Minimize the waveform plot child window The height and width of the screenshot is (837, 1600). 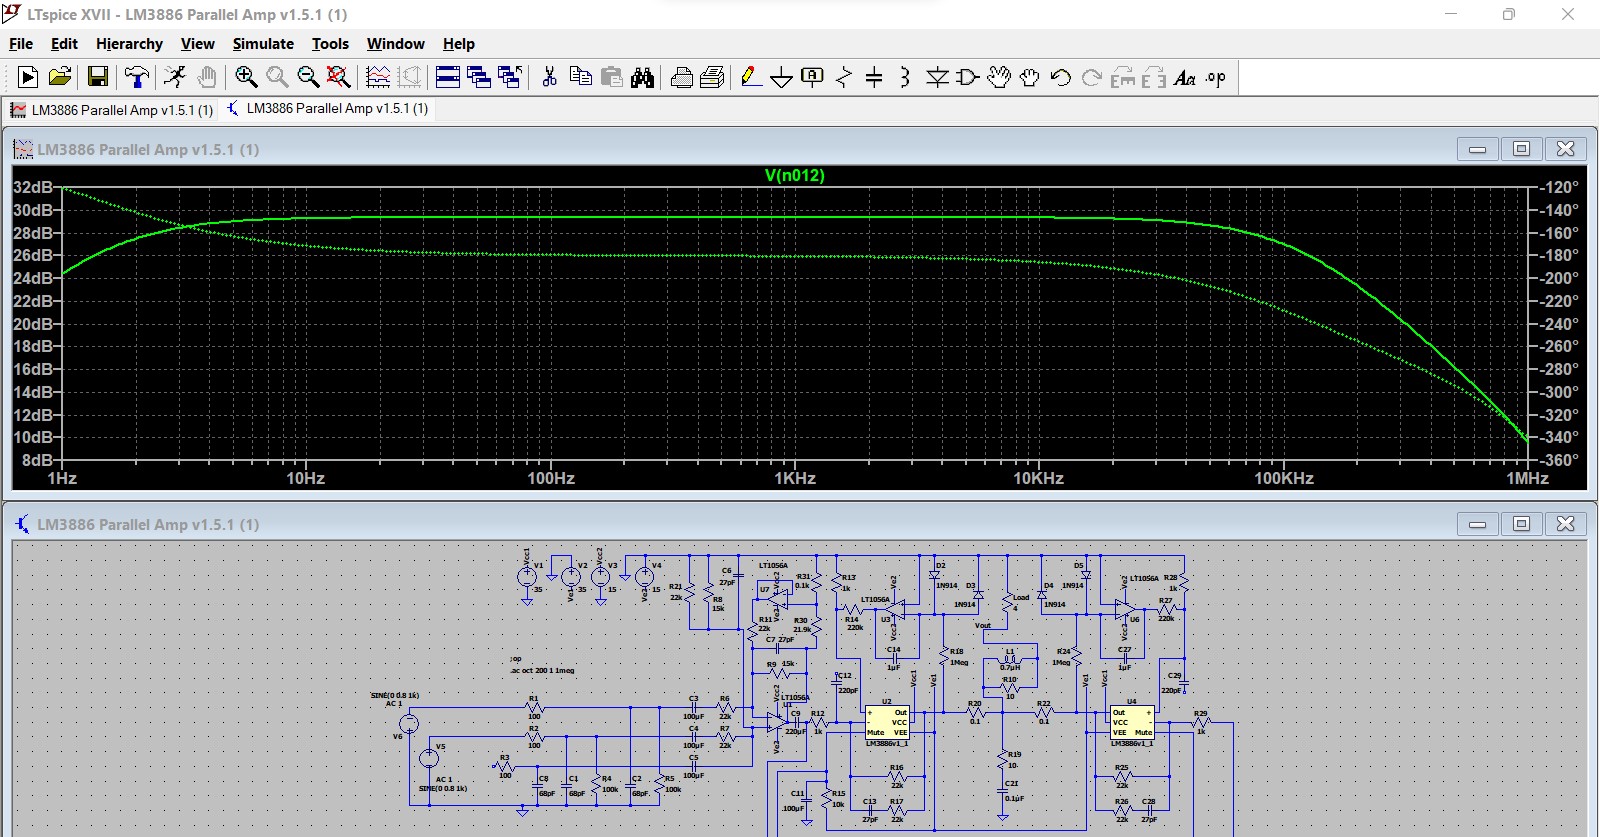point(1477,149)
